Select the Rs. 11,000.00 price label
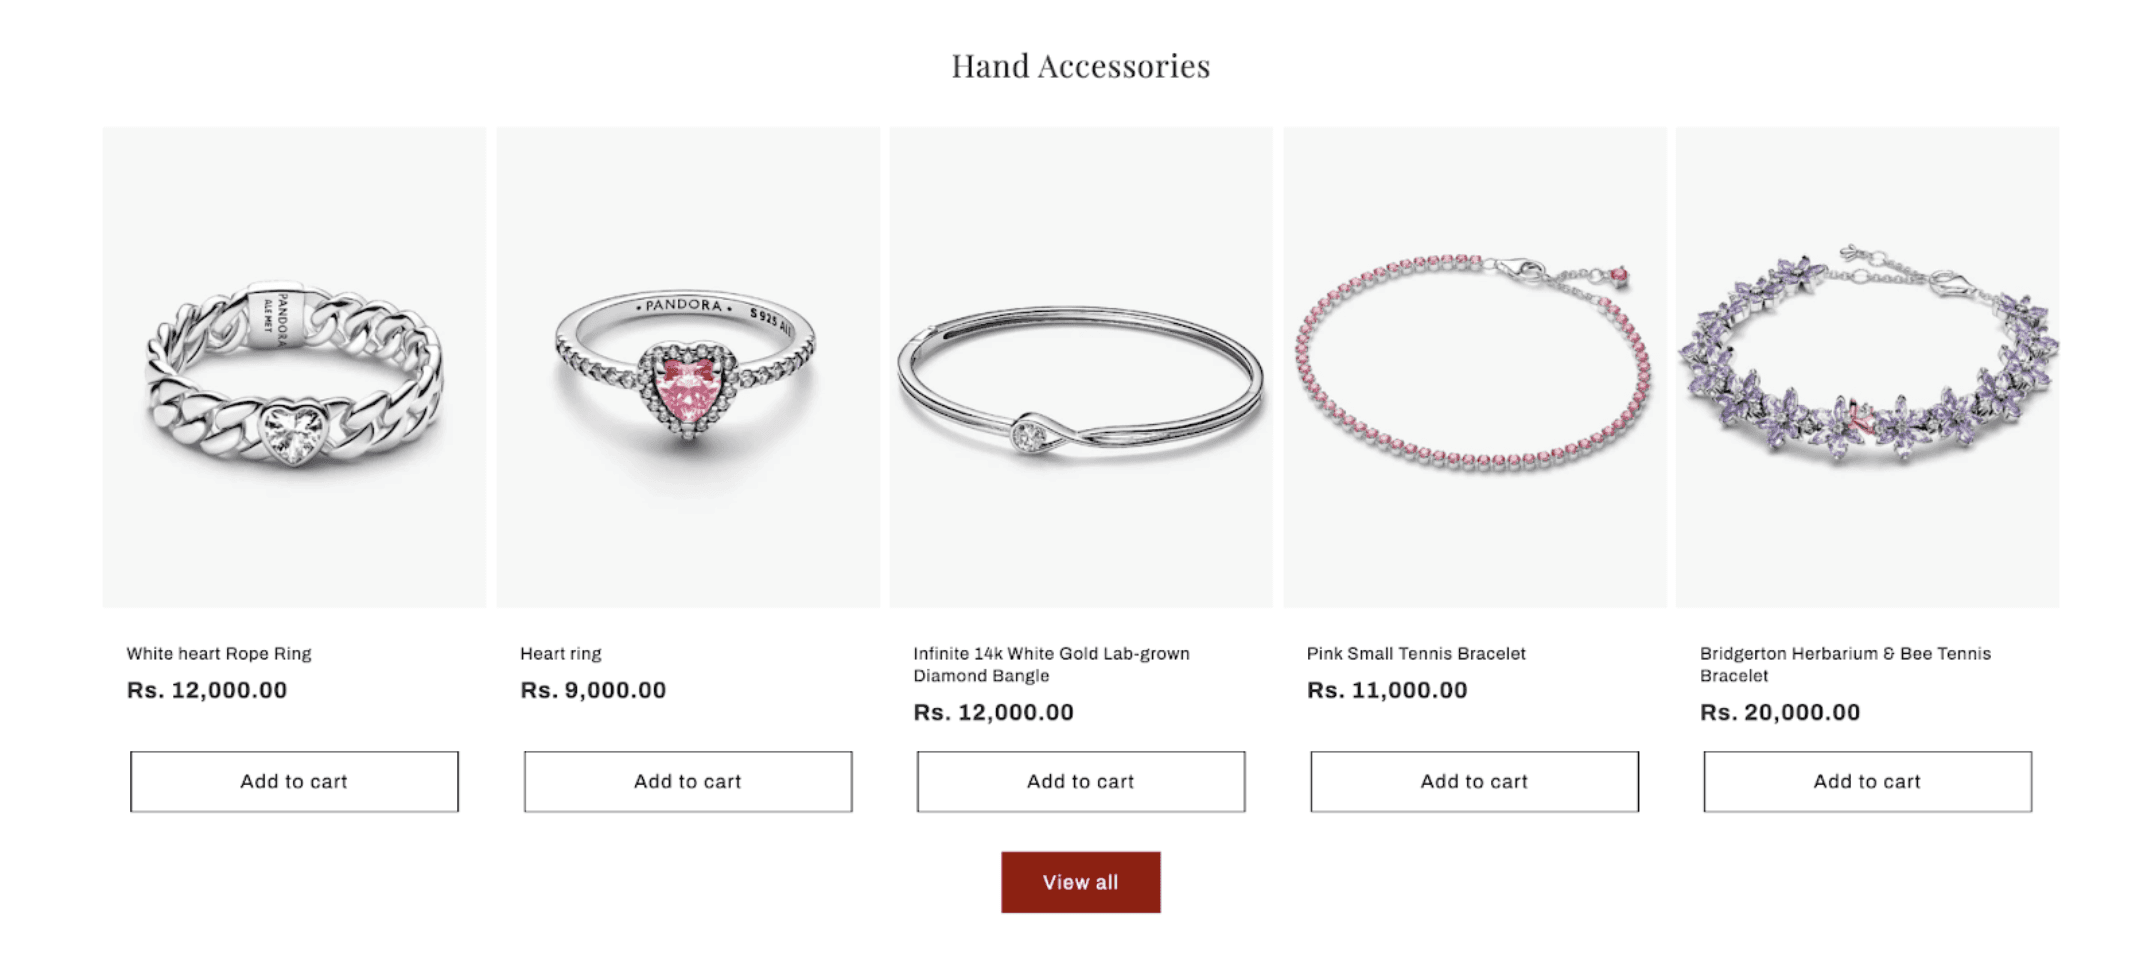 (x=1387, y=690)
